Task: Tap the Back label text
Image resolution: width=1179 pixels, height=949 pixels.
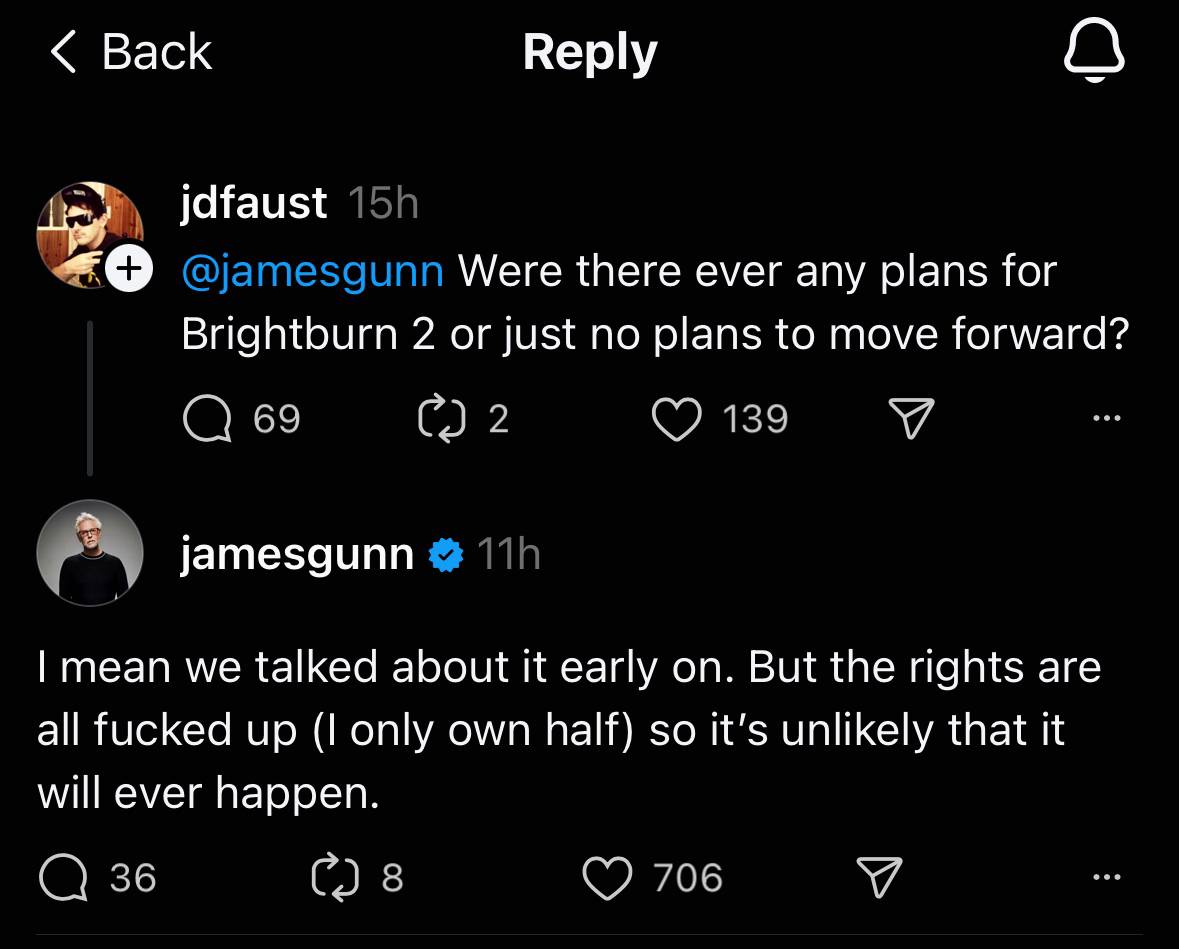Action: 157,52
